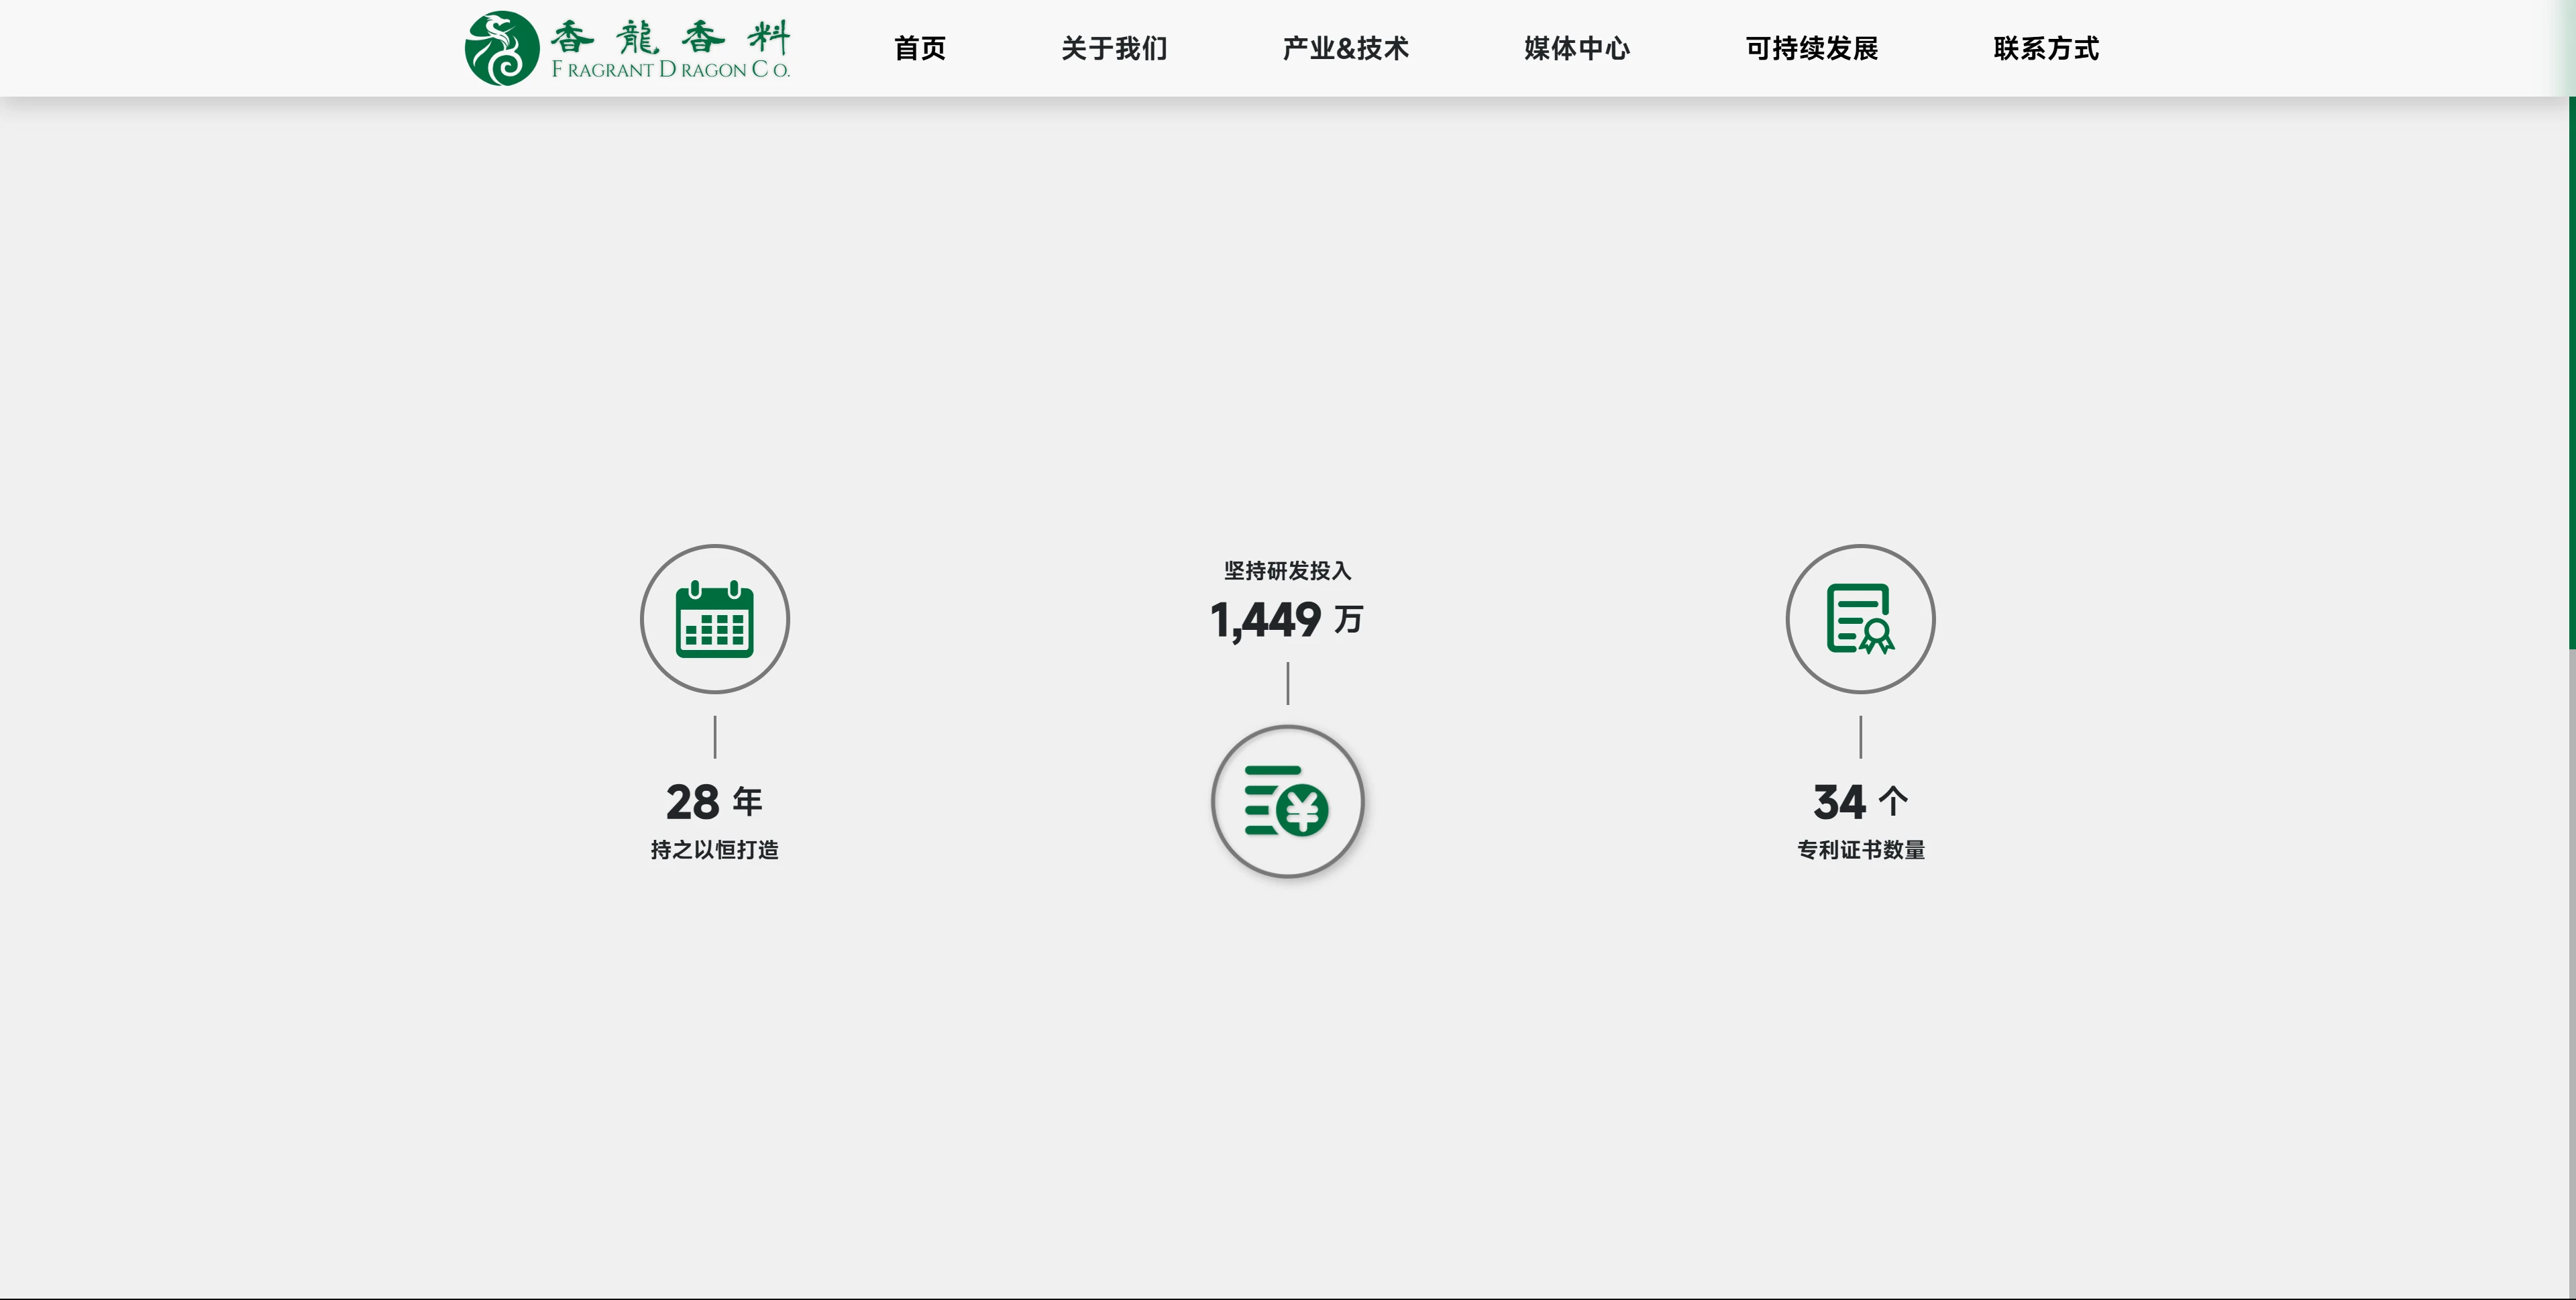Click the 坚持研发投入 label
The image size is (2576, 1300).
point(1287,571)
